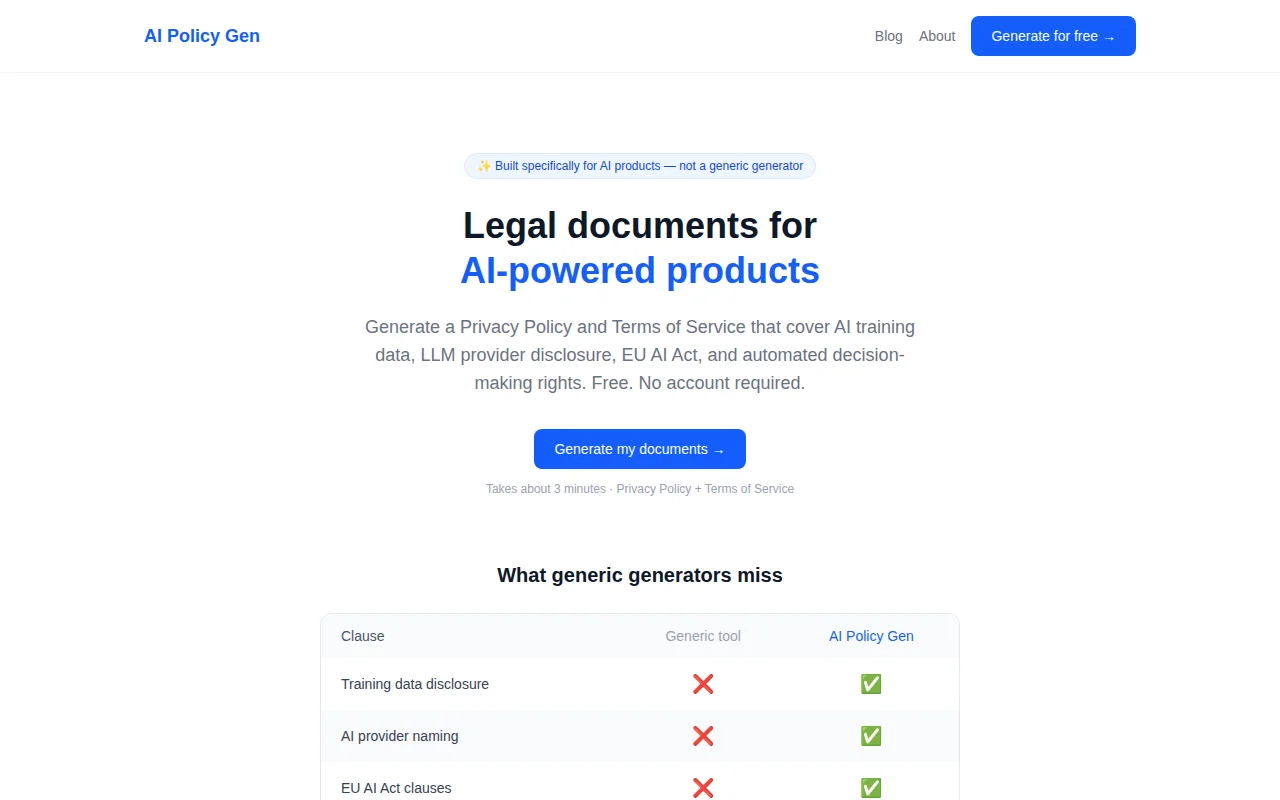Click the AI Policy Gen logo
1280x800 pixels.
(x=202, y=36)
